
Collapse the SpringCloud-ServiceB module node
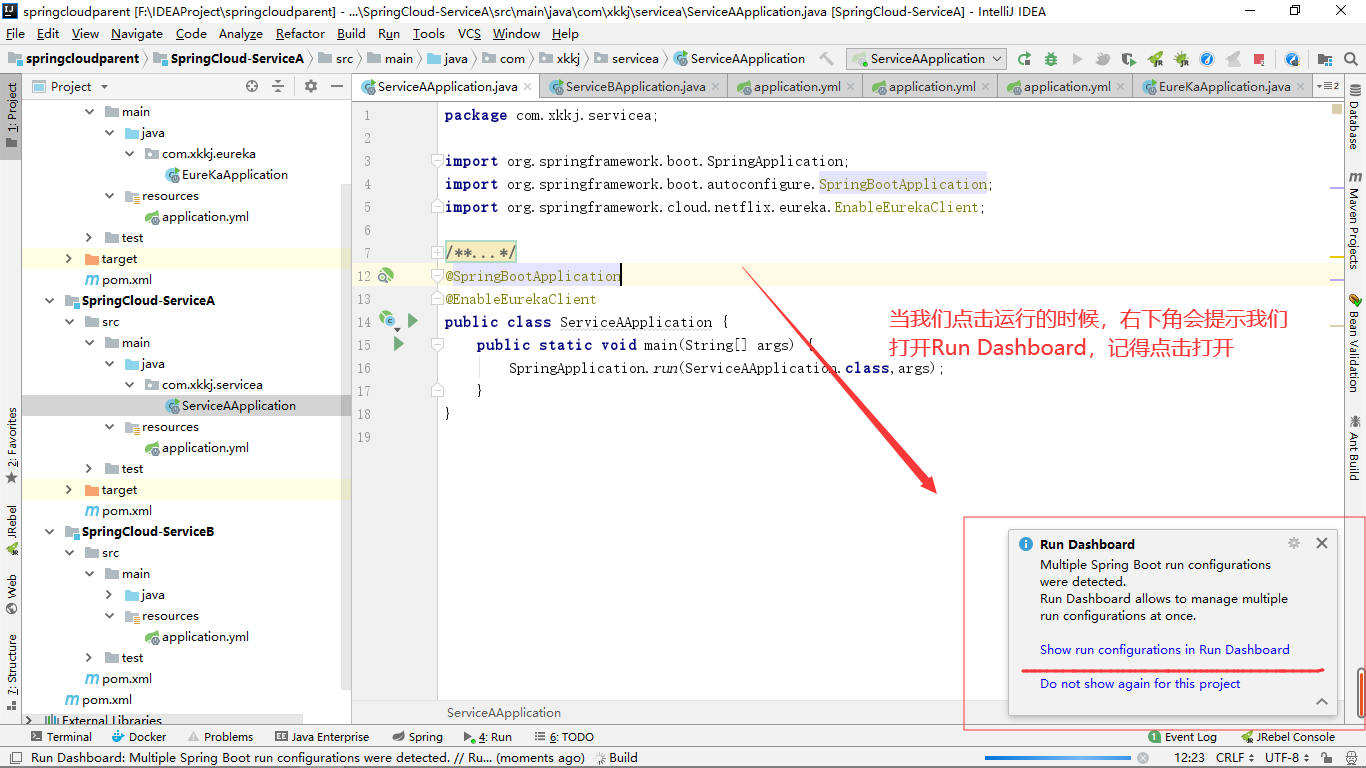point(49,531)
